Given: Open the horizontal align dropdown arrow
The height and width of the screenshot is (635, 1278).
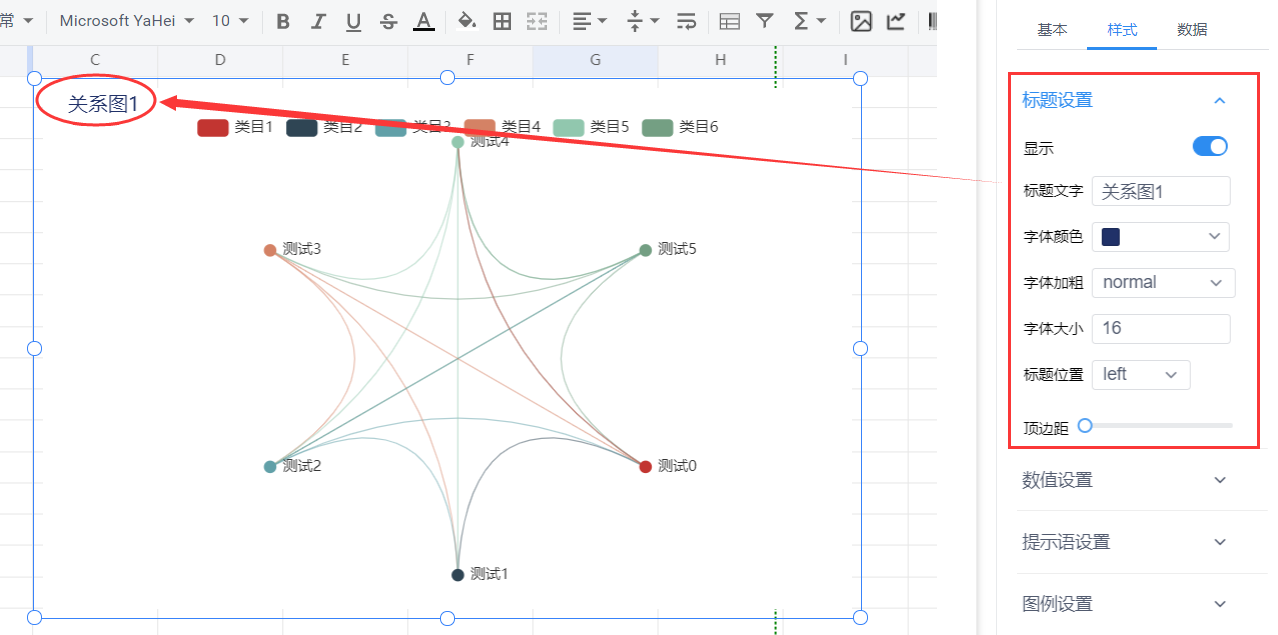Looking at the screenshot, I should 603,21.
